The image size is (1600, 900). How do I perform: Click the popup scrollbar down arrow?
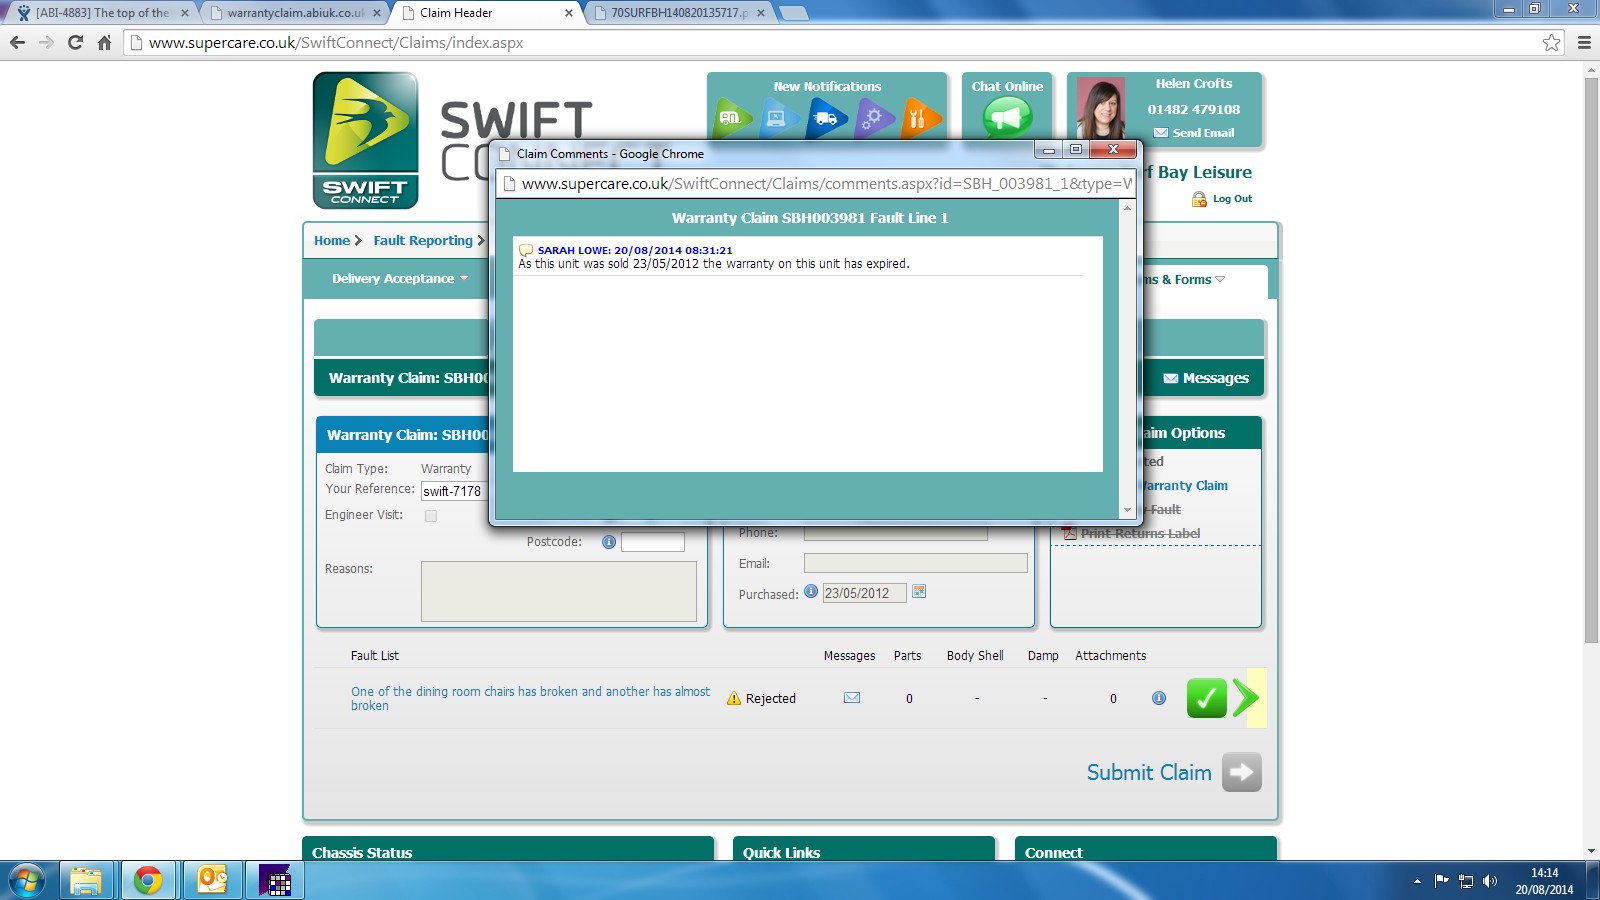click(1127, 510)
